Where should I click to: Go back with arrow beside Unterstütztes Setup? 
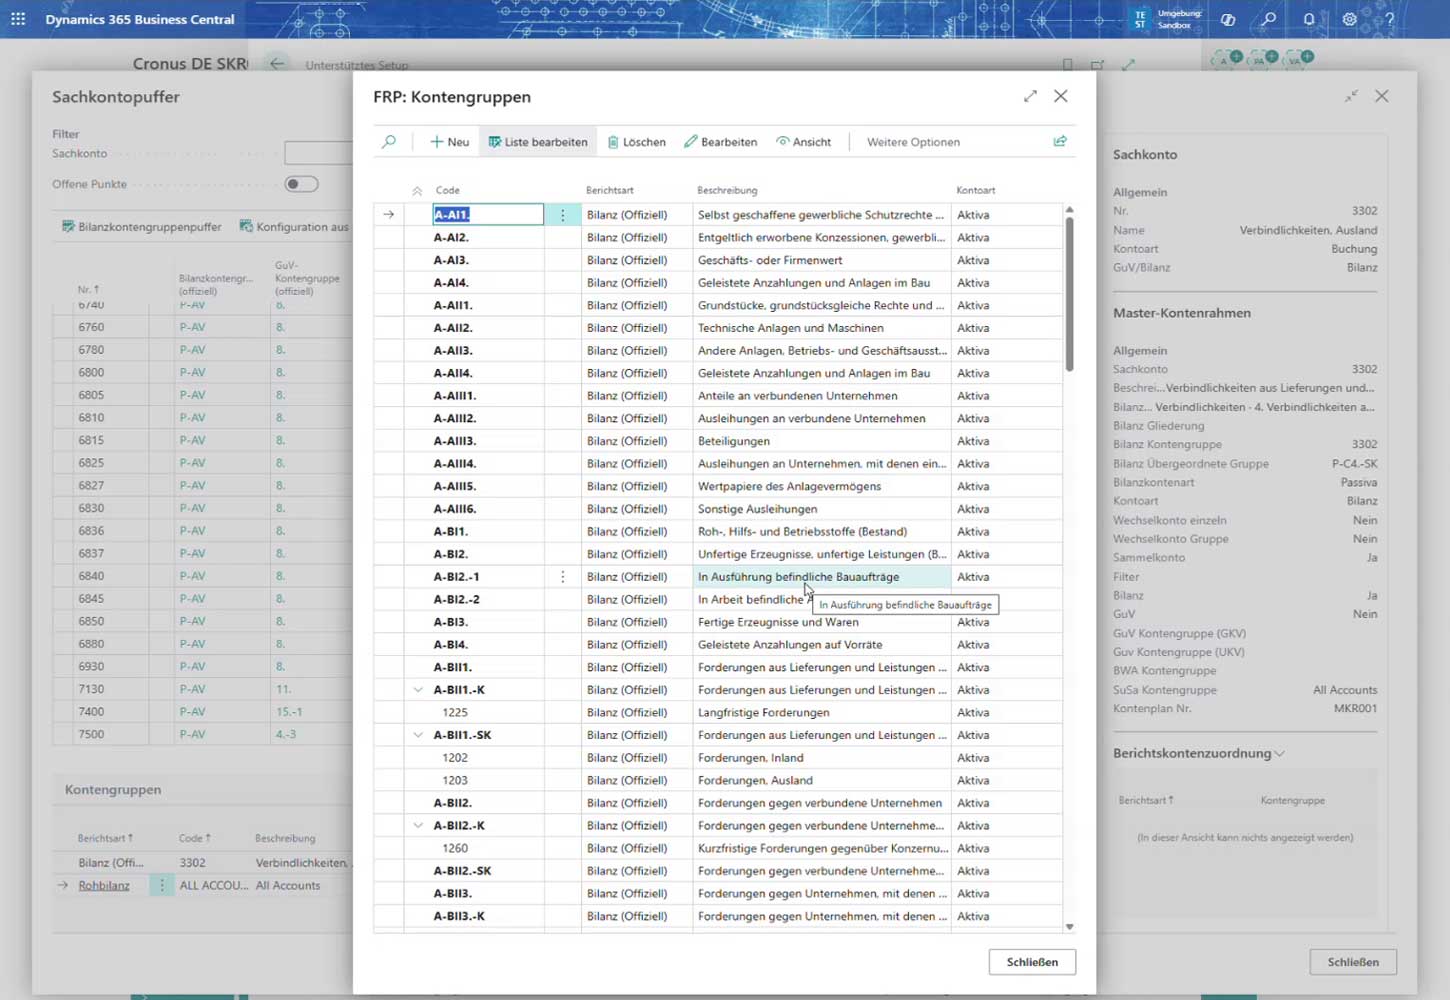click(277, 63)
